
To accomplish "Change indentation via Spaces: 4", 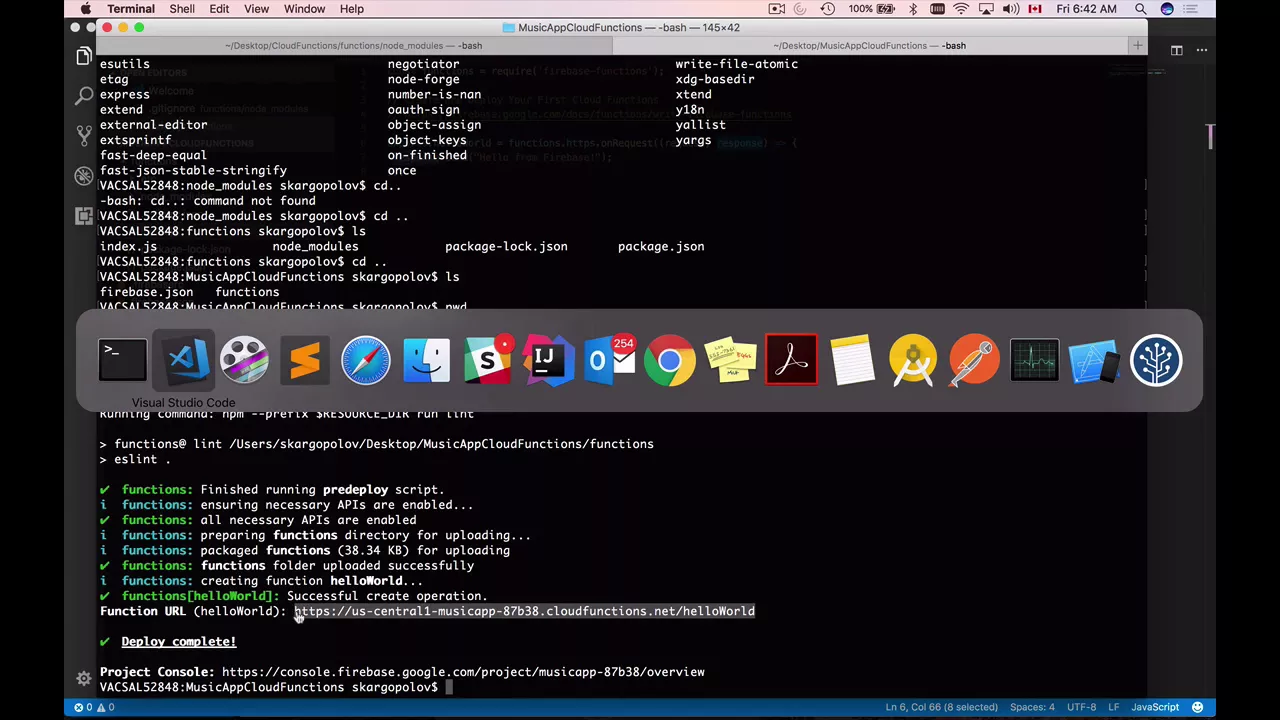I will [1032, 707].
